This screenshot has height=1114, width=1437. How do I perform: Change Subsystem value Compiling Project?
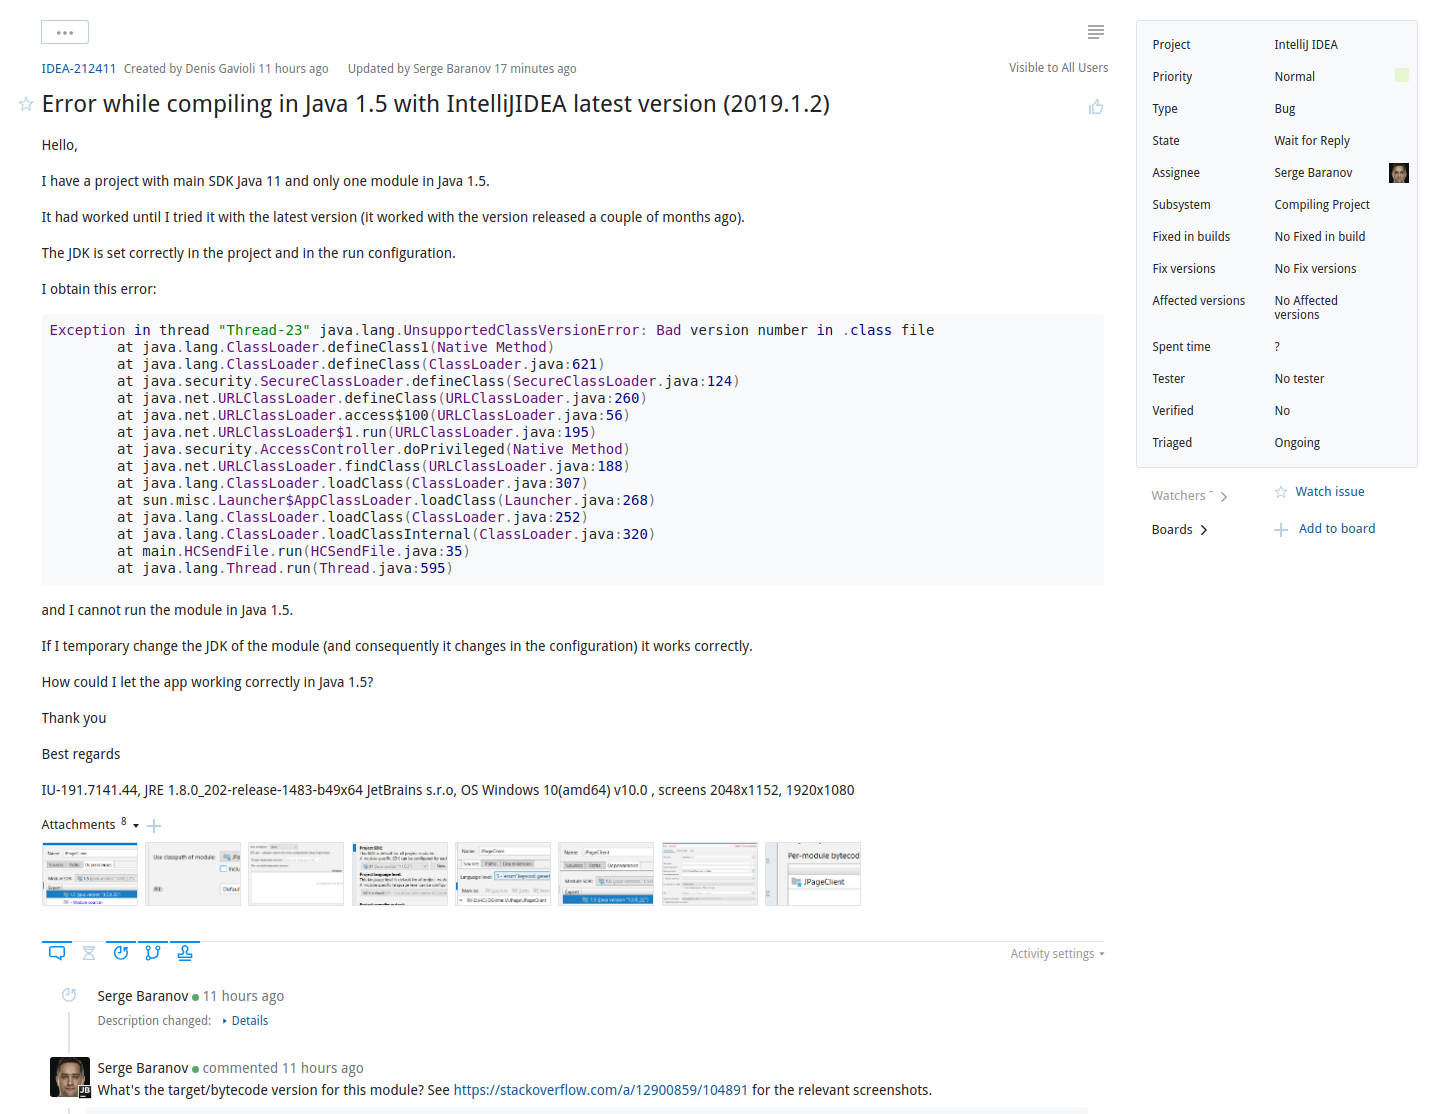point(1322,205)
